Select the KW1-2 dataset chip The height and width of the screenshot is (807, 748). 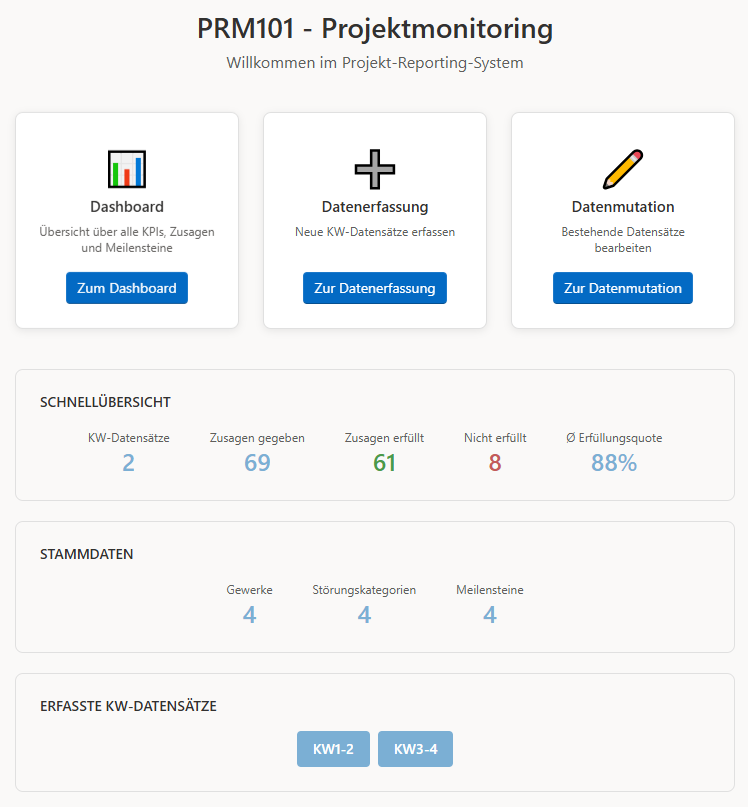point(333,749)
